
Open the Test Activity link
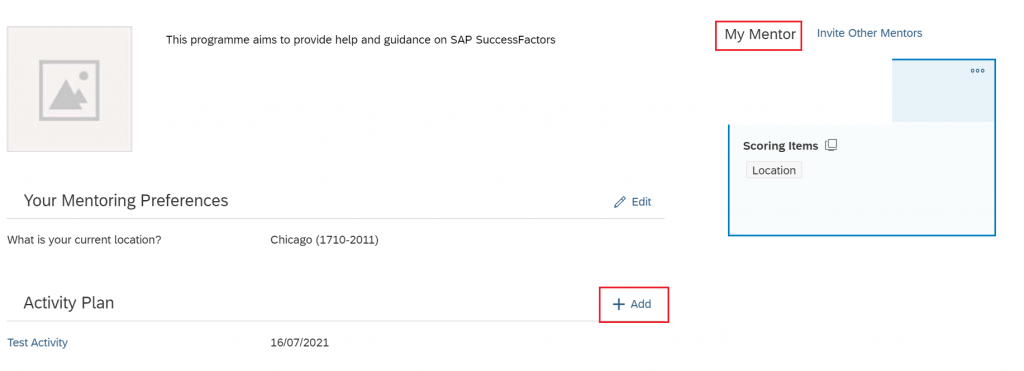tap(37, 342)
